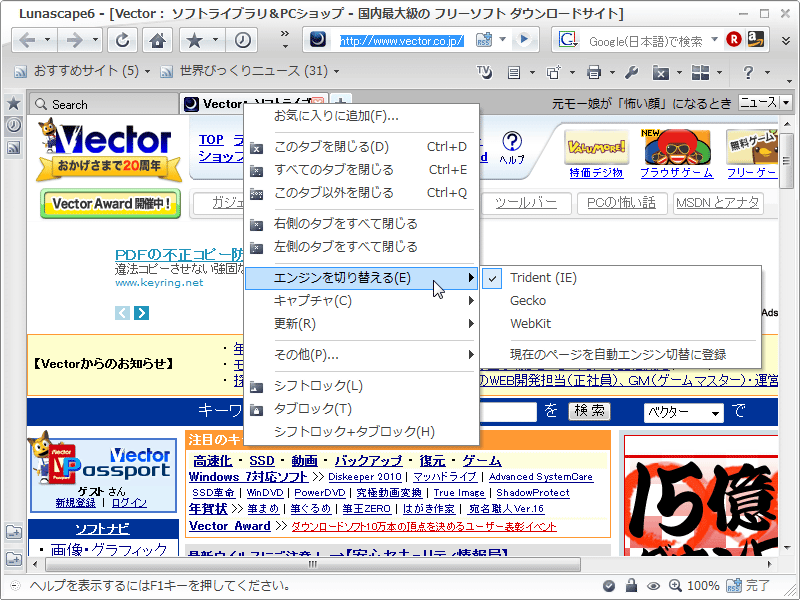Image resolution: width=800 pixels, height=600 pixels.
Task: Open the wrench tools icon
Action: tap(632, 72)
